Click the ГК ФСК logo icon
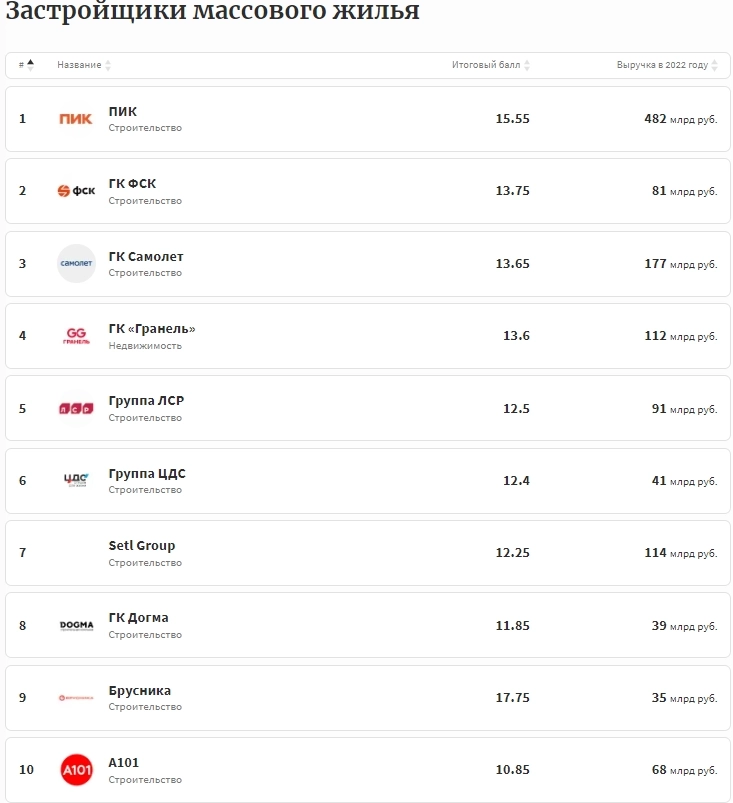 [x=76, y=191]
